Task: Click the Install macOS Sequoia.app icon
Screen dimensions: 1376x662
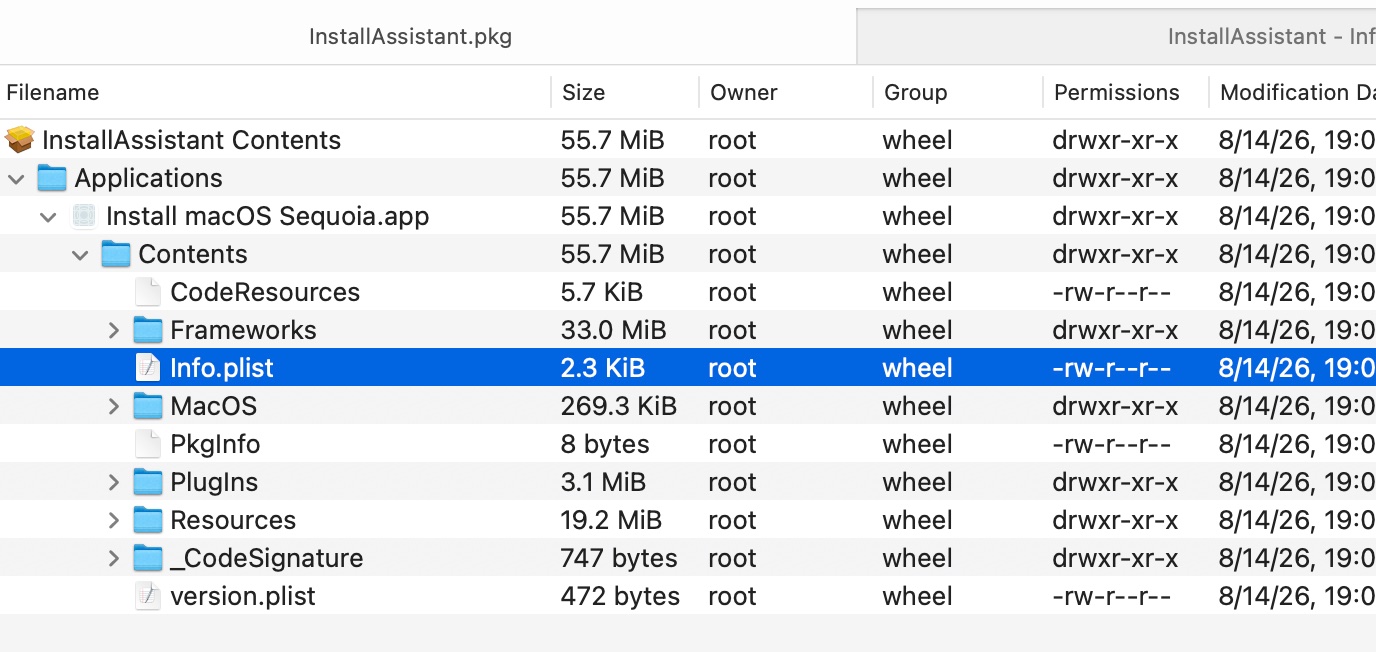Action: [x=85, y=216]
